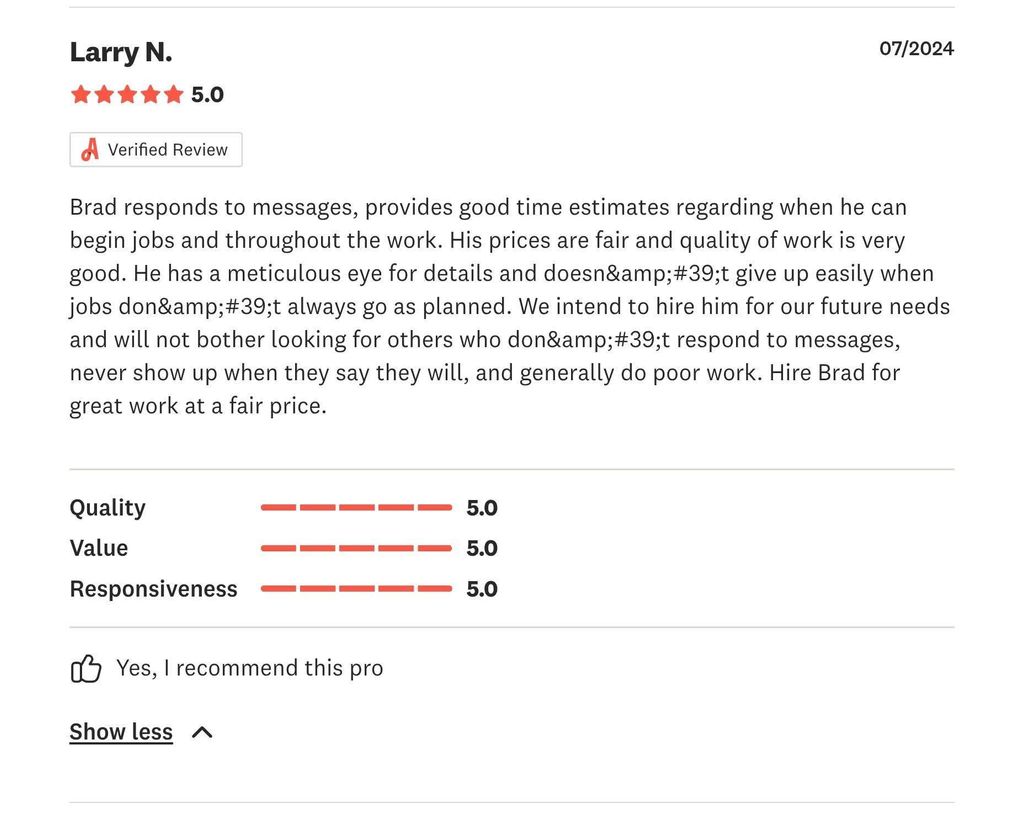The width and height of the screenshot is (1024, 835).
Task: Click the Quality 5.0 score value
Action: pyautogui.click(x=482, y=508)
